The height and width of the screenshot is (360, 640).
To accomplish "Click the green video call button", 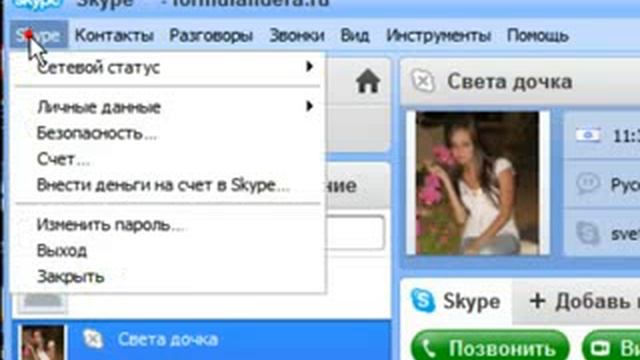I will pyautogui.click(x=611, y=347).
